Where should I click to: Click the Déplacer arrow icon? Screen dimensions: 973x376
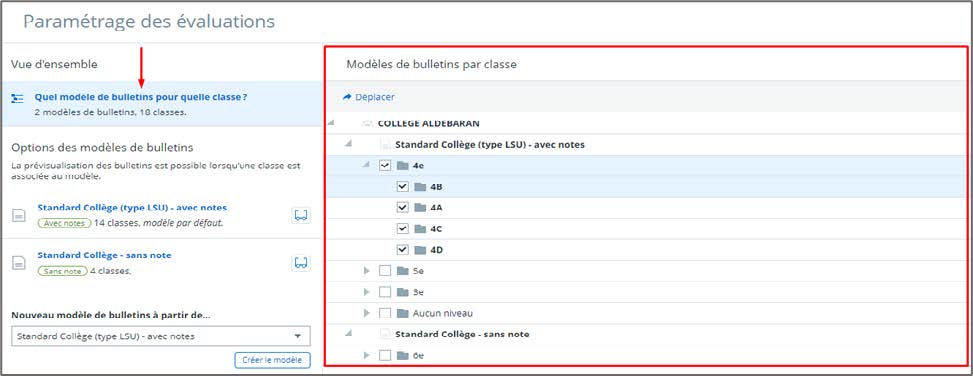pos(347,97)
